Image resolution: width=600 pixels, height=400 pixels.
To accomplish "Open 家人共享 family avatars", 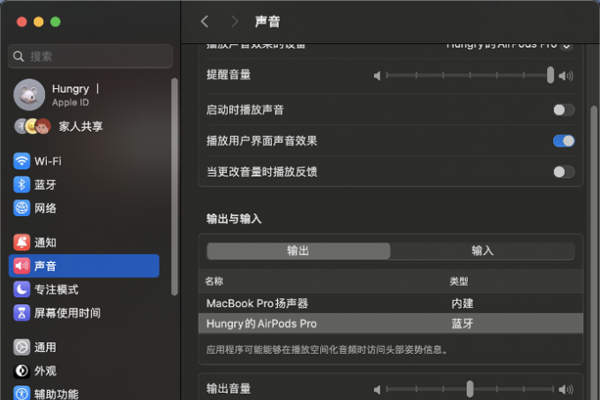I will coord(33,126).
